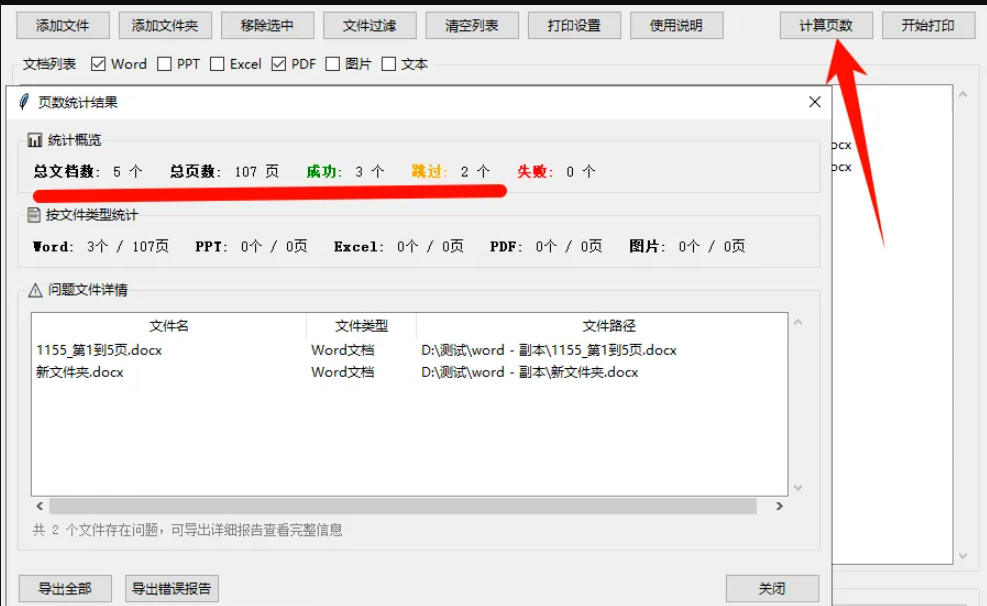Click the Excel 0个 / 0页 statistic
This screenshot has width=987, height=606.
tap(398, 247)
